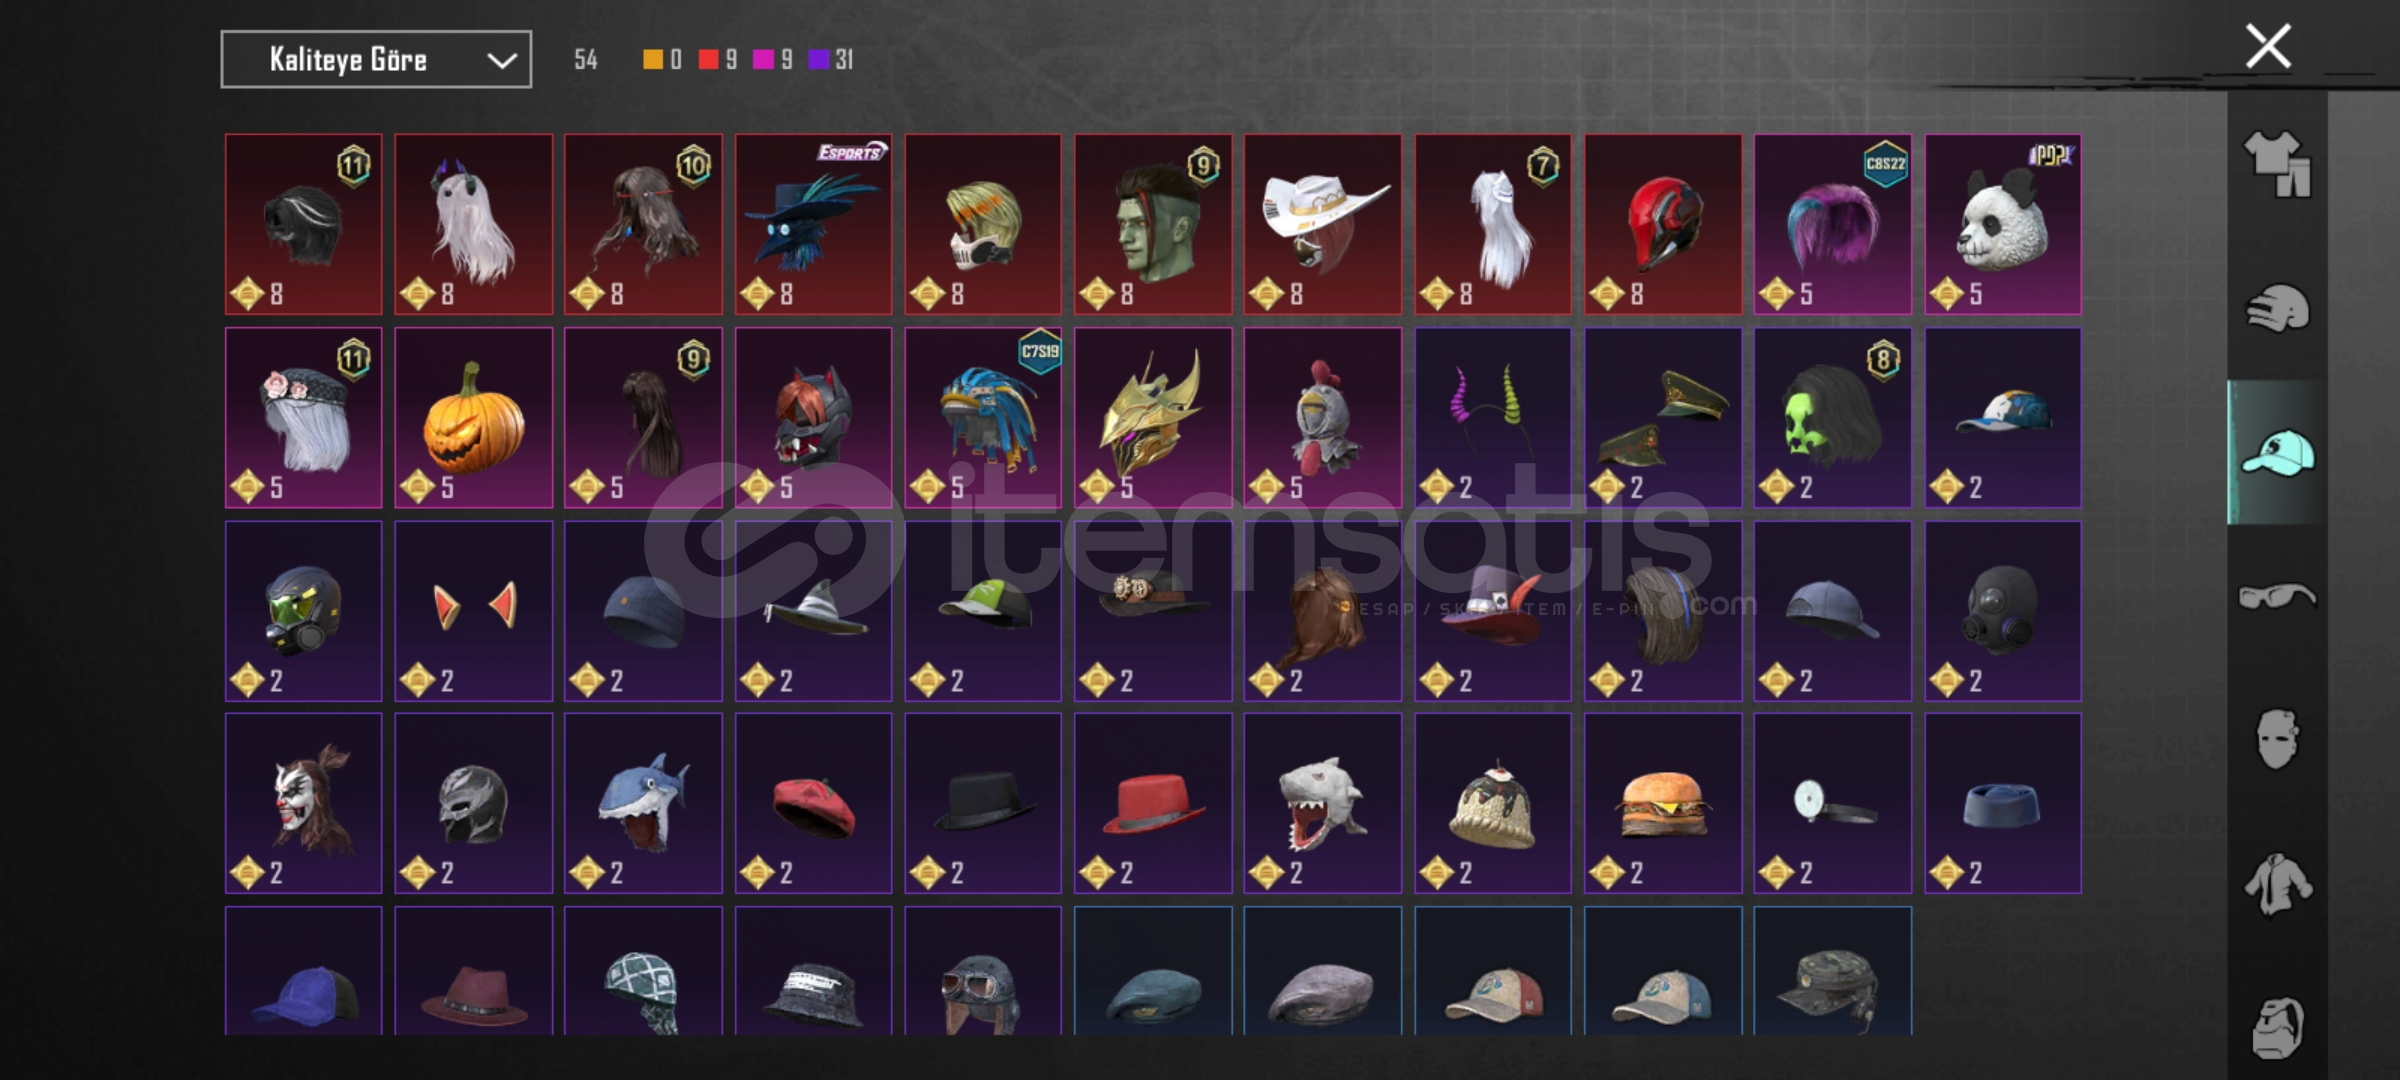
Task: Select the panda head item
Action: point(2003,224)
